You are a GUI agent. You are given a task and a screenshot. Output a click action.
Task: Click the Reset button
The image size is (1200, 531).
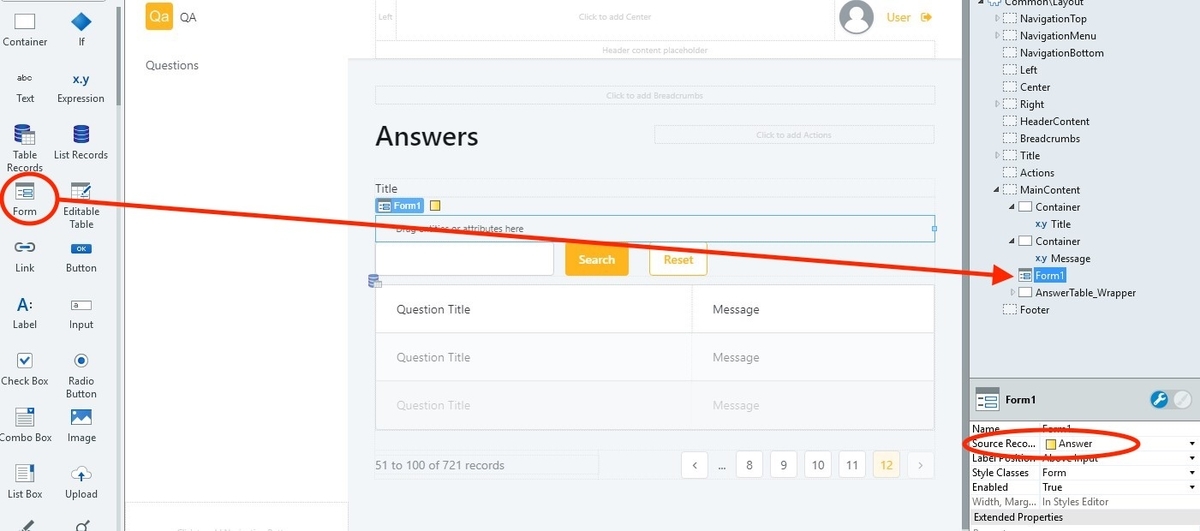point(678,259)
